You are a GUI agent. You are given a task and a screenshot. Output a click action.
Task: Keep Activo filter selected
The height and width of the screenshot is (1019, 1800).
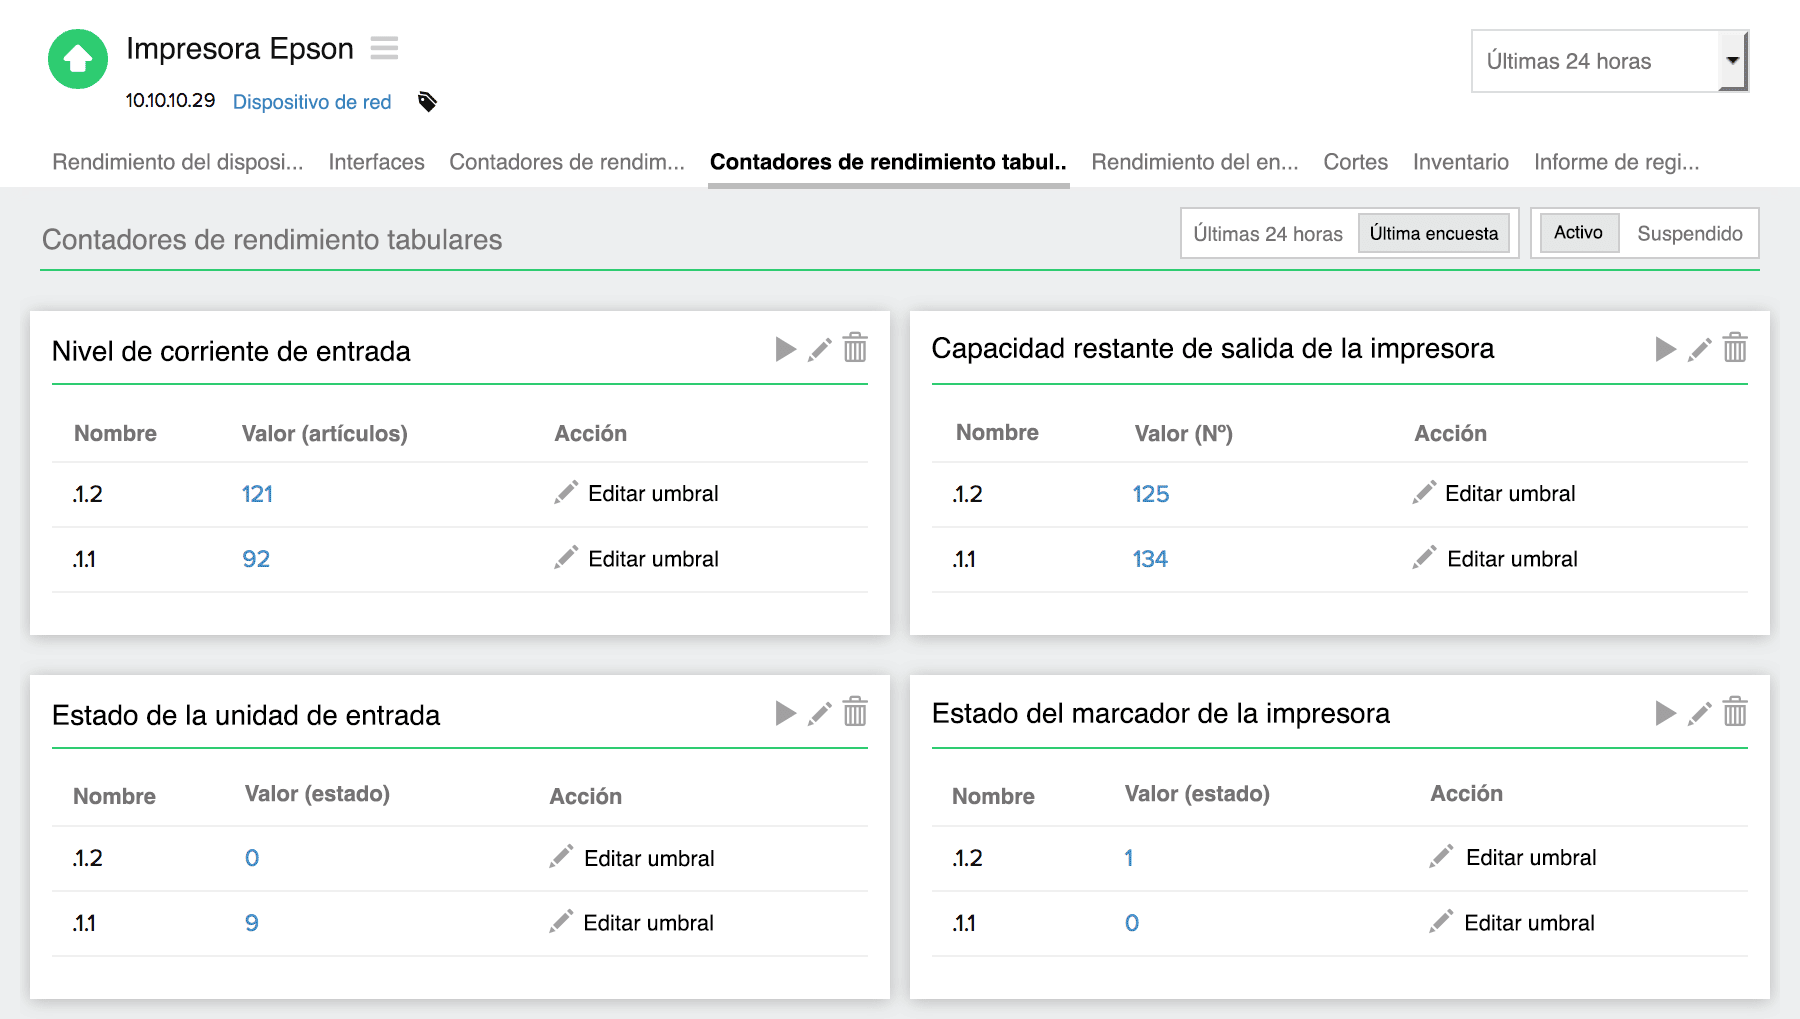(x=1578, y=232)
